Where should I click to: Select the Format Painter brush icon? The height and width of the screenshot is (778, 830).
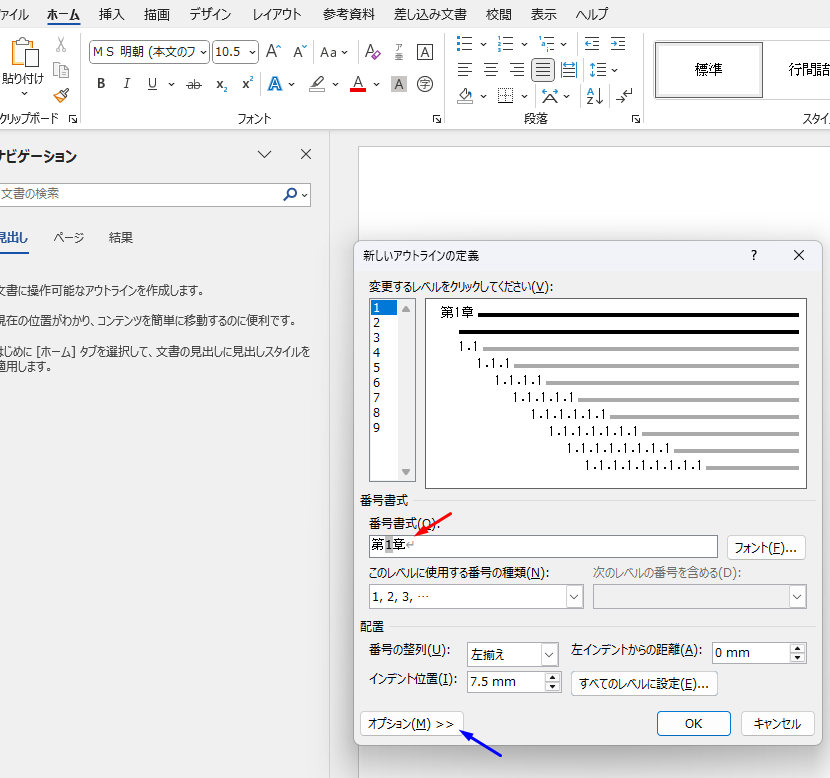pyautogui.click(x=61, y=96)
